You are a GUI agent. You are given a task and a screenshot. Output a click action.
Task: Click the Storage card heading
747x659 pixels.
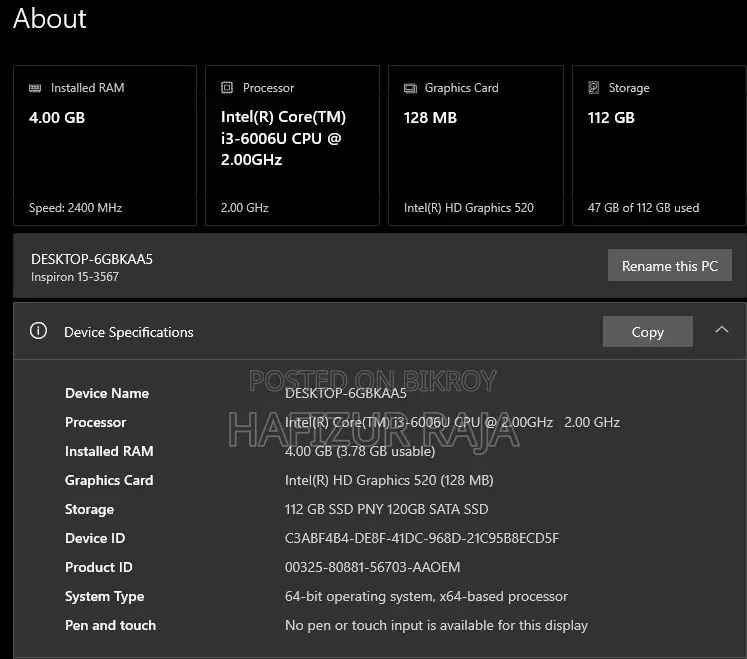[629, 88]
